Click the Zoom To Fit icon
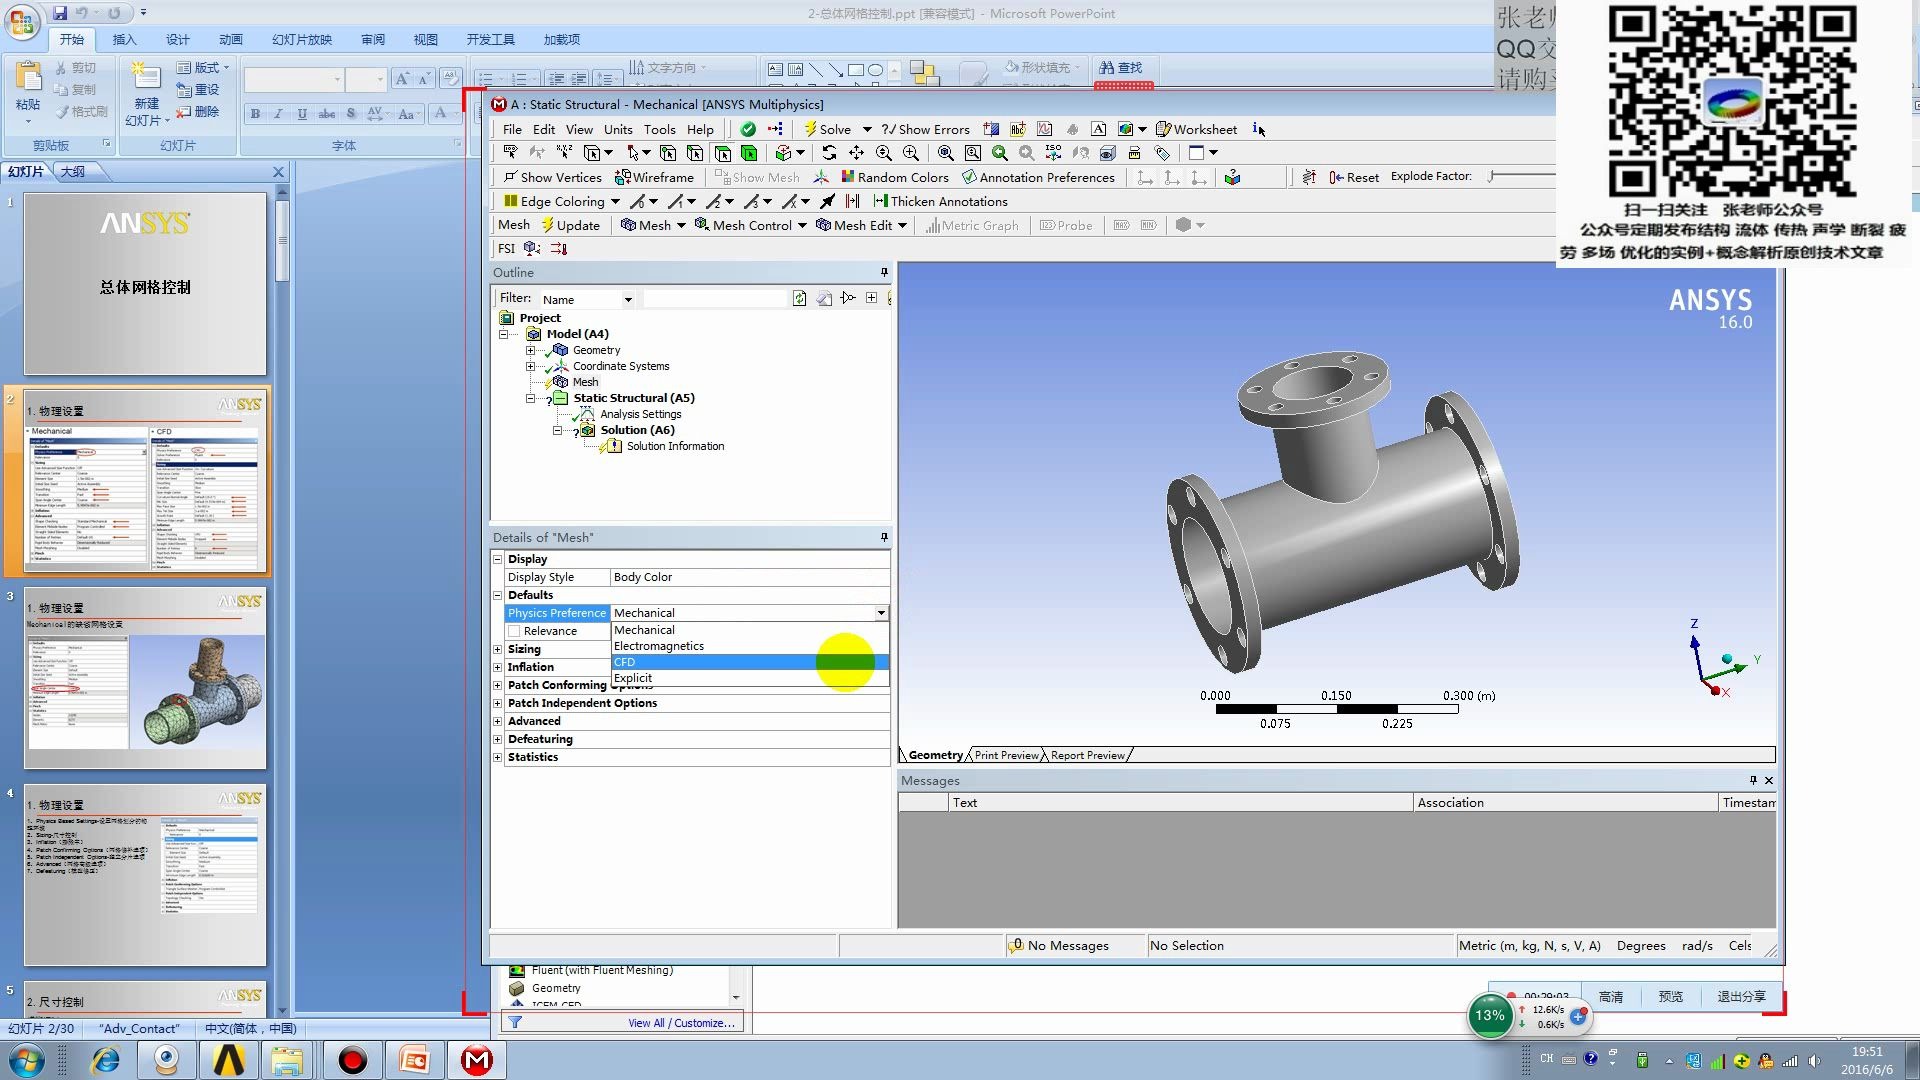Image resolution: width=1920 pixels, height=1080 pixels. [945, 153]
